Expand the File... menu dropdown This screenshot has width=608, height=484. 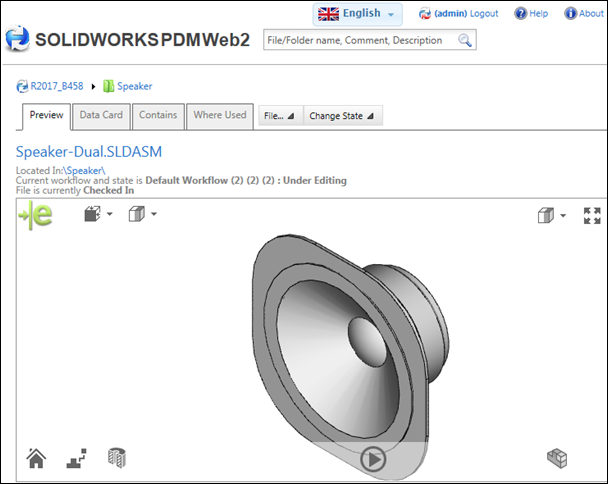pos(279,116)
